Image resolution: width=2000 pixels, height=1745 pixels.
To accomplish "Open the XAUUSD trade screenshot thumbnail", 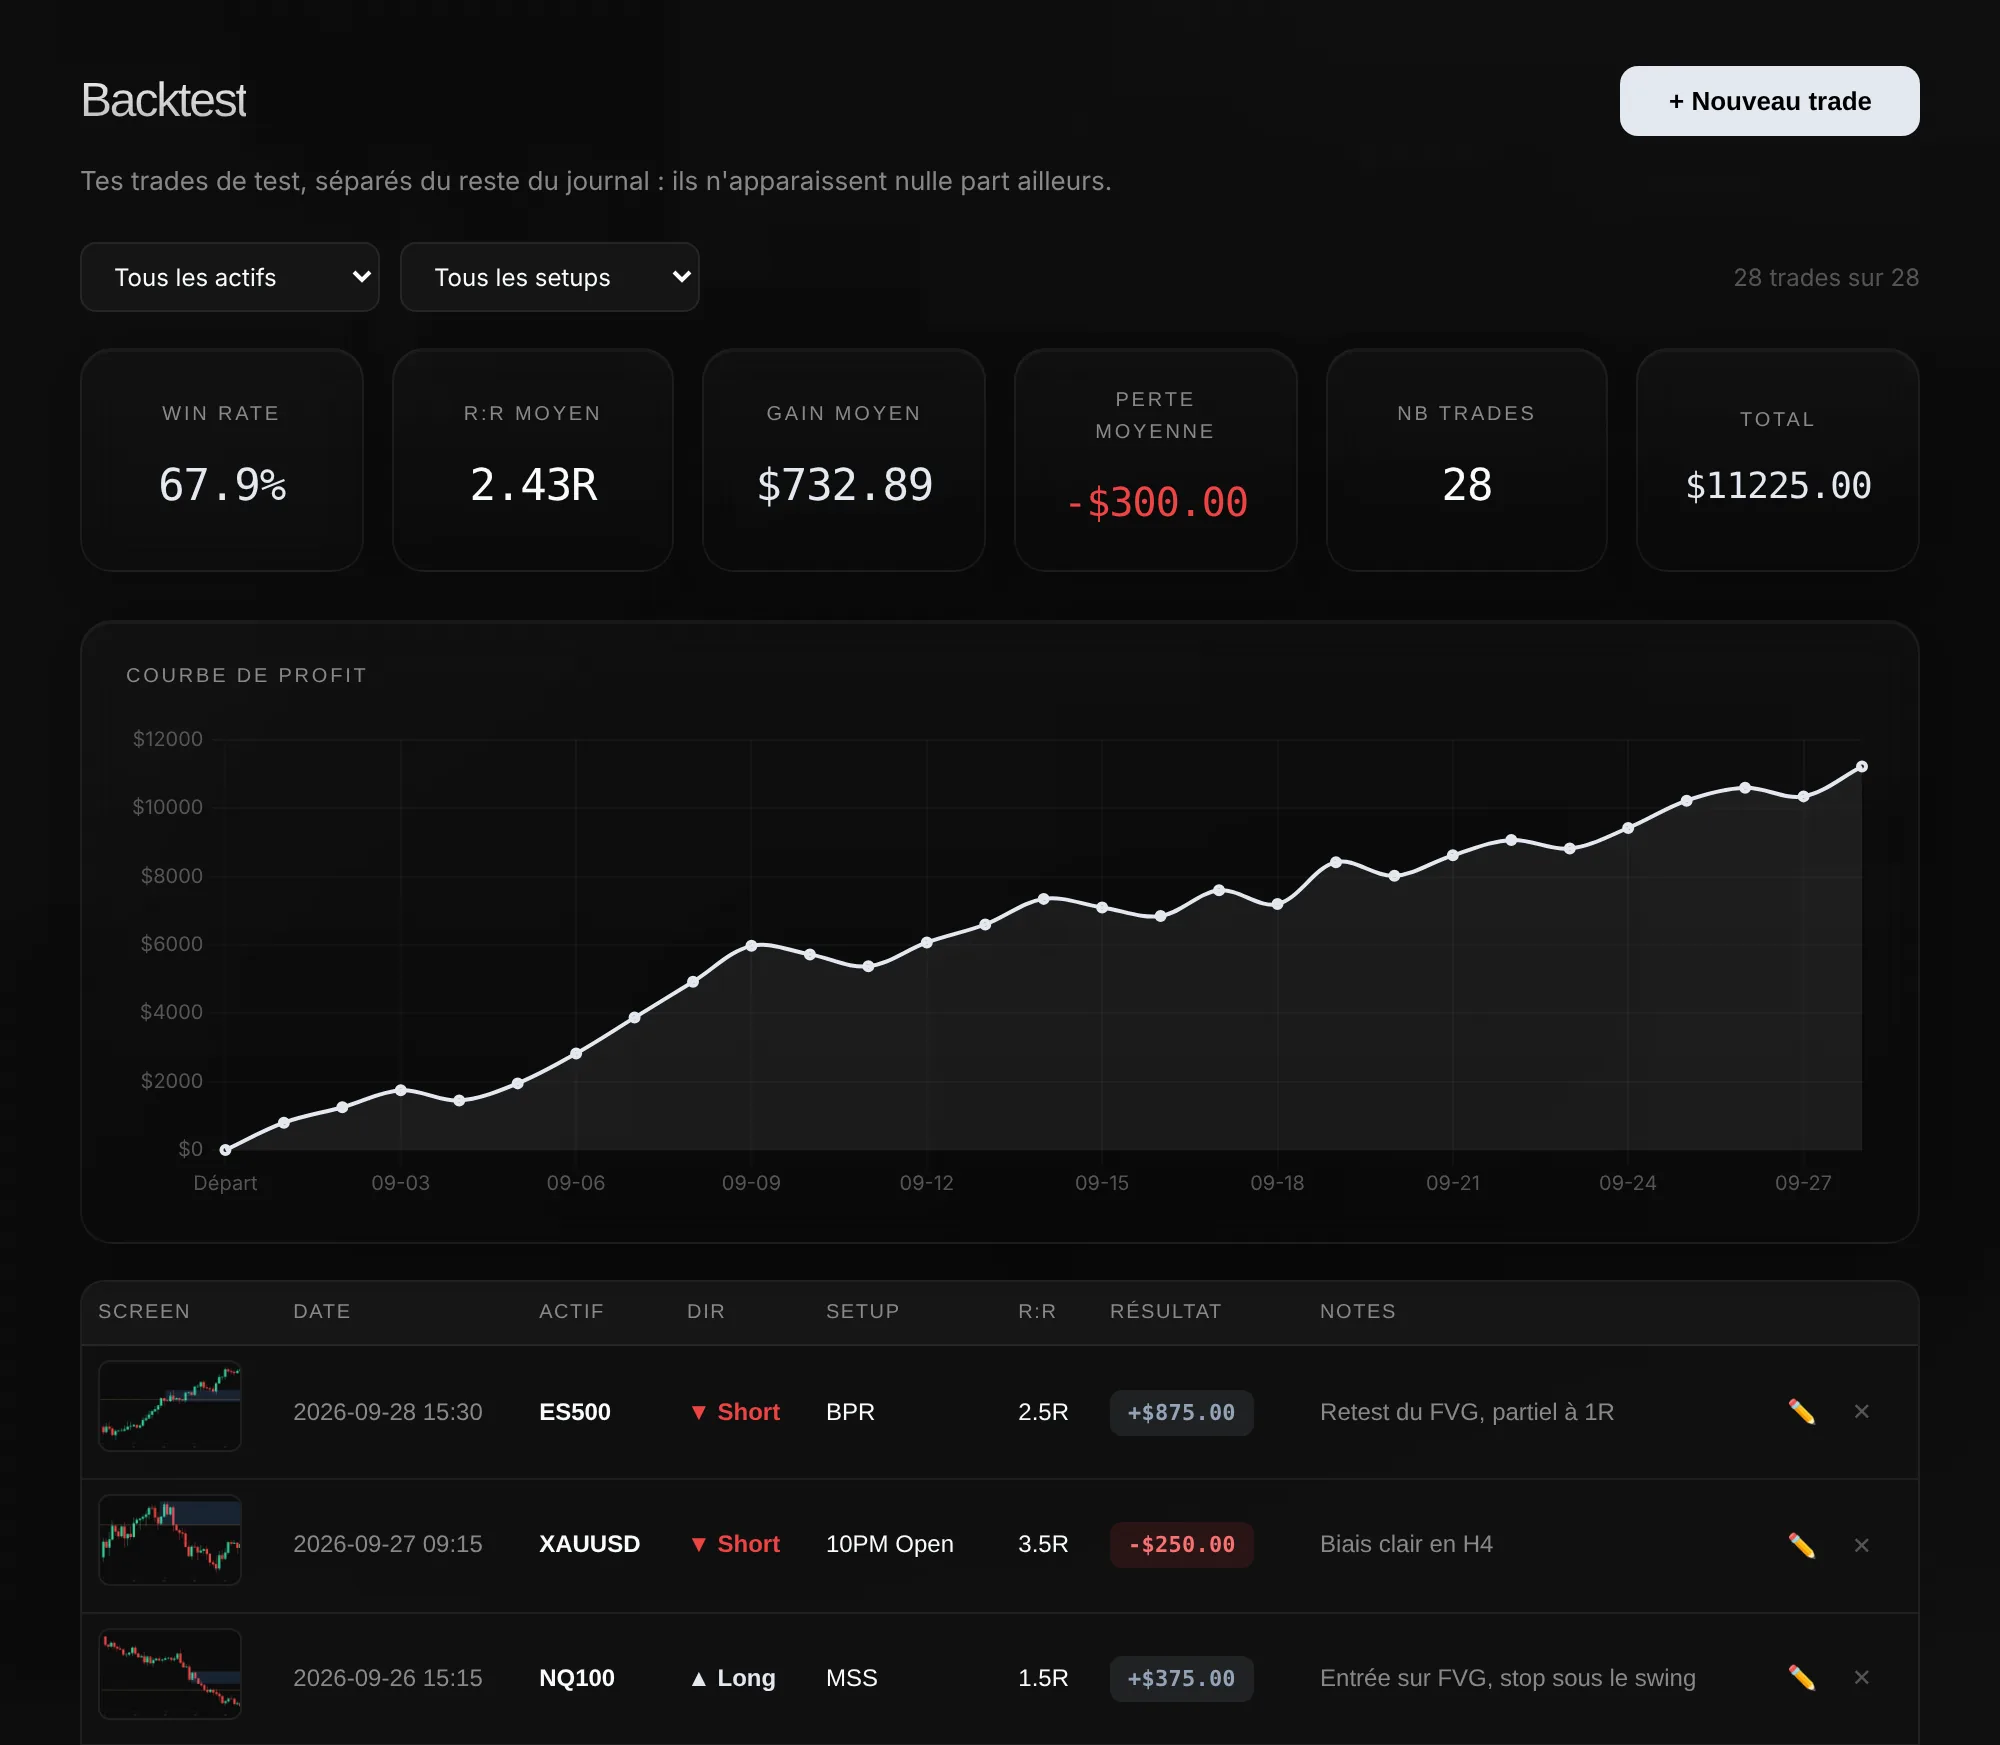I will point(170,1539).
